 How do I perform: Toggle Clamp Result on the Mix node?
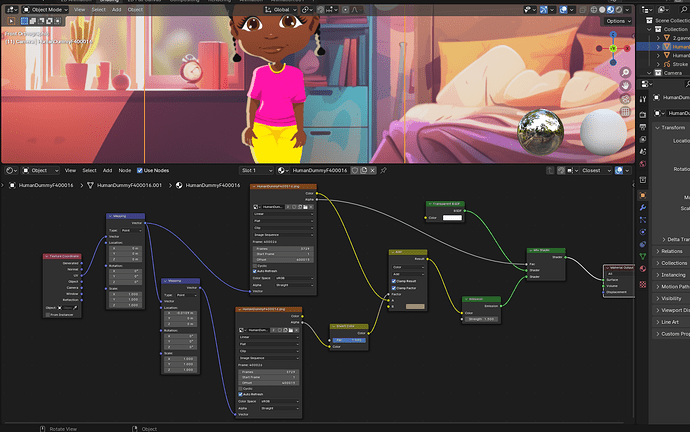394,281
